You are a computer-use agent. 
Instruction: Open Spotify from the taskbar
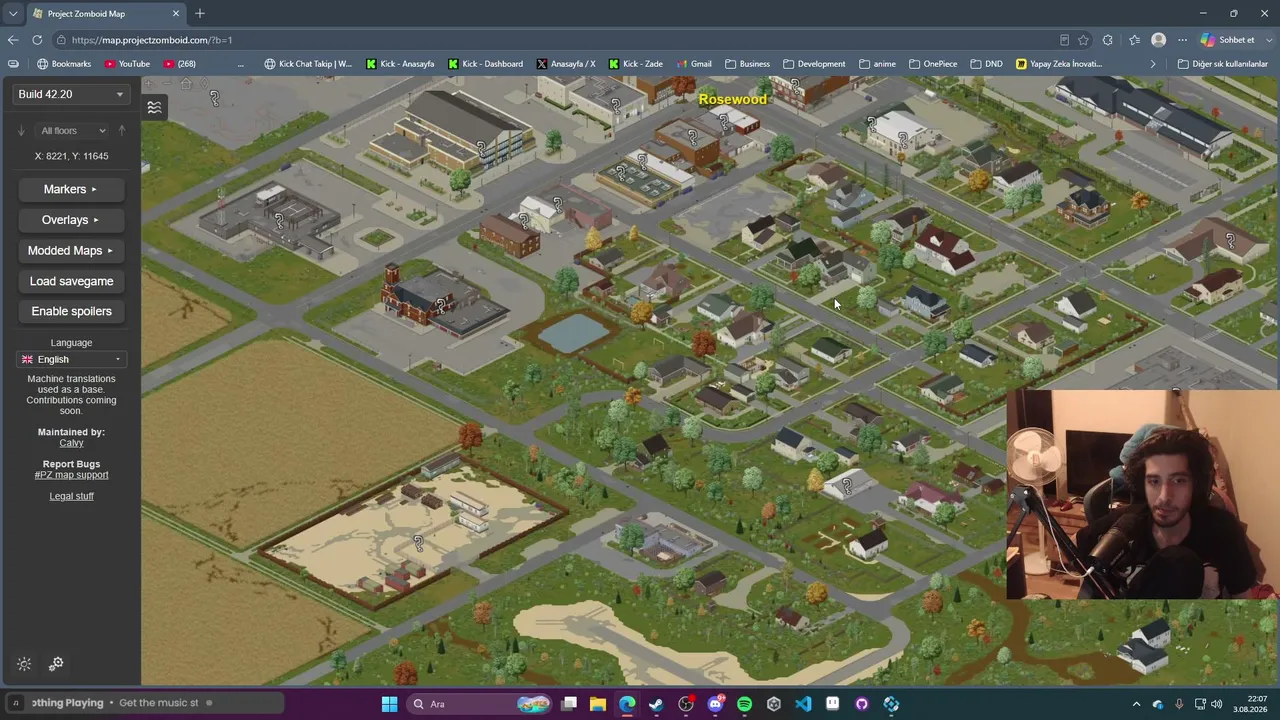pyautogui.click(x=744, y=704)
